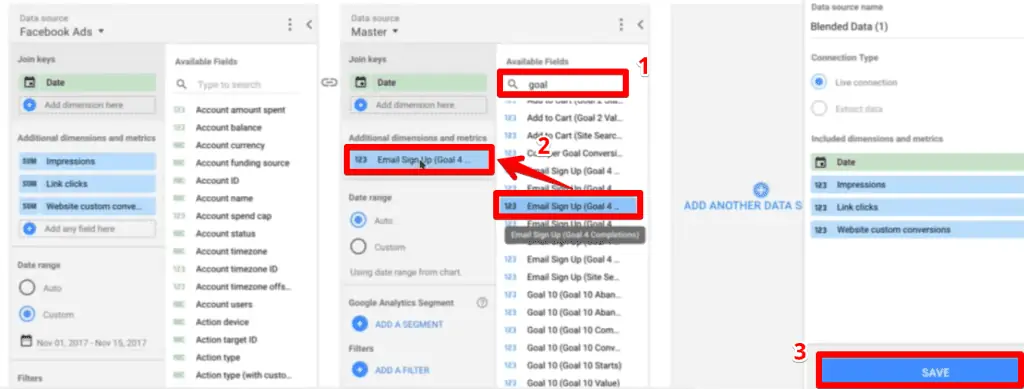Screen dimensions: 1024x389
Task: Click 123 icon beside Goal 10 (Goal 10 Value)
Action: click(510, 382)
